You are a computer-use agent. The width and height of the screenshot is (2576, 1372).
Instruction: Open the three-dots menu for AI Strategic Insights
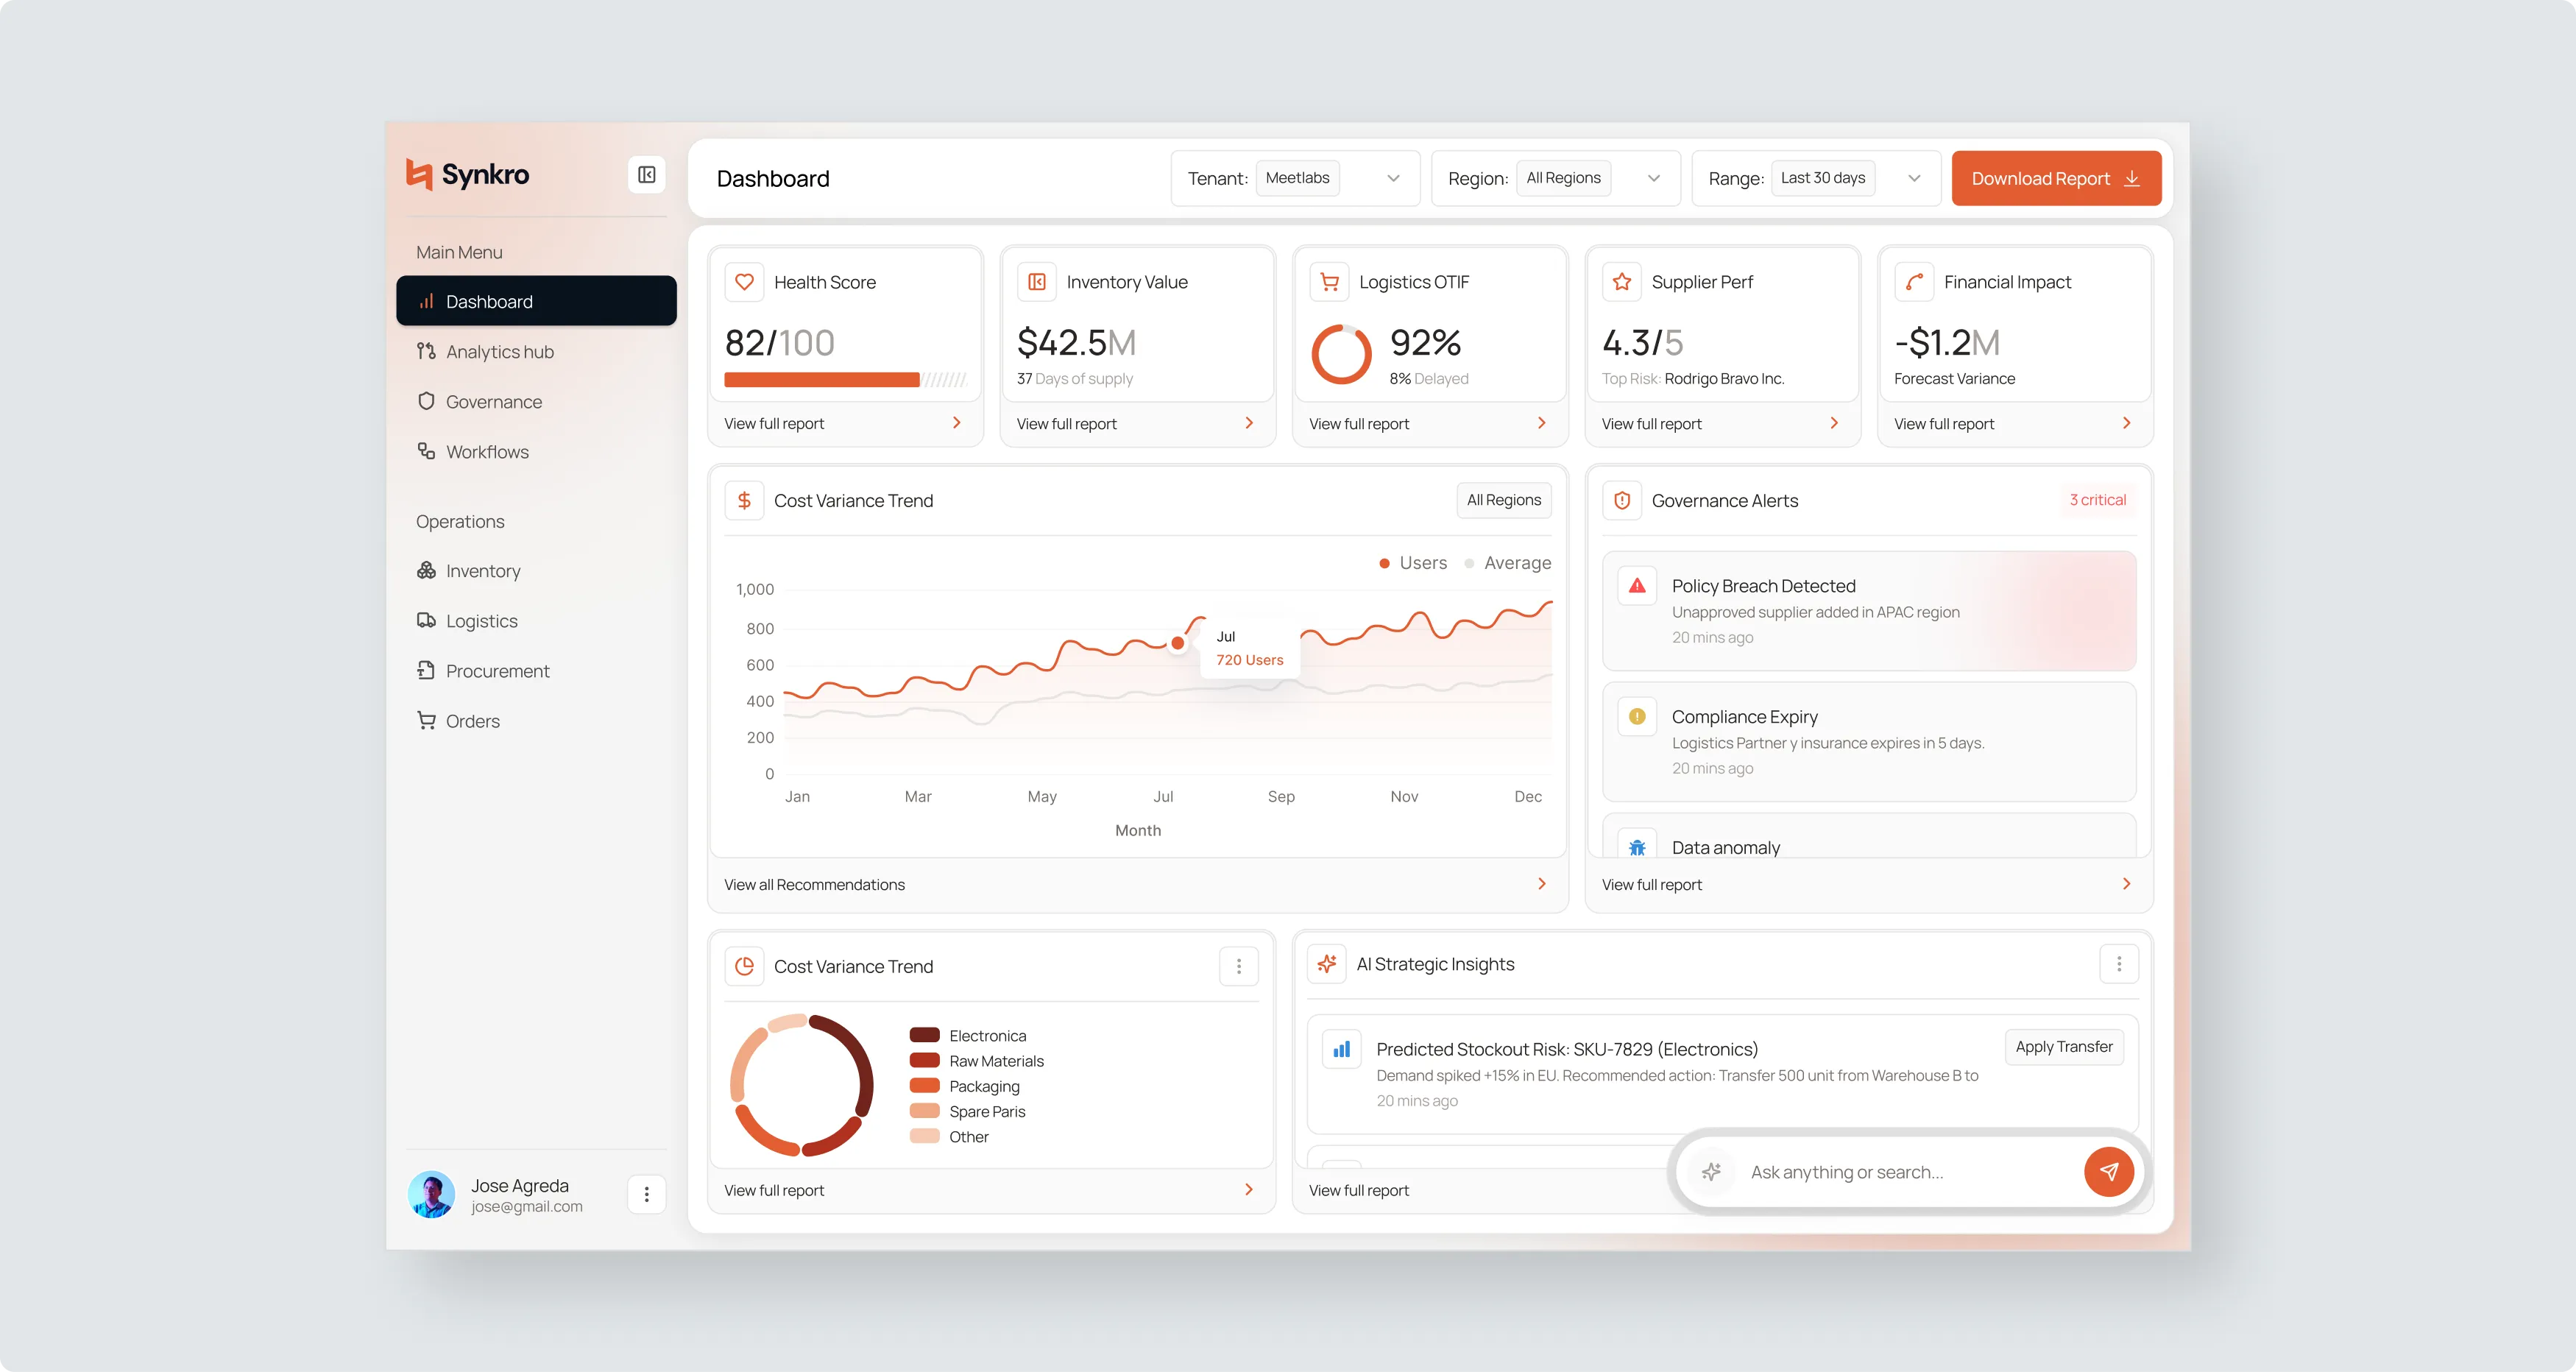point(2118,964)
